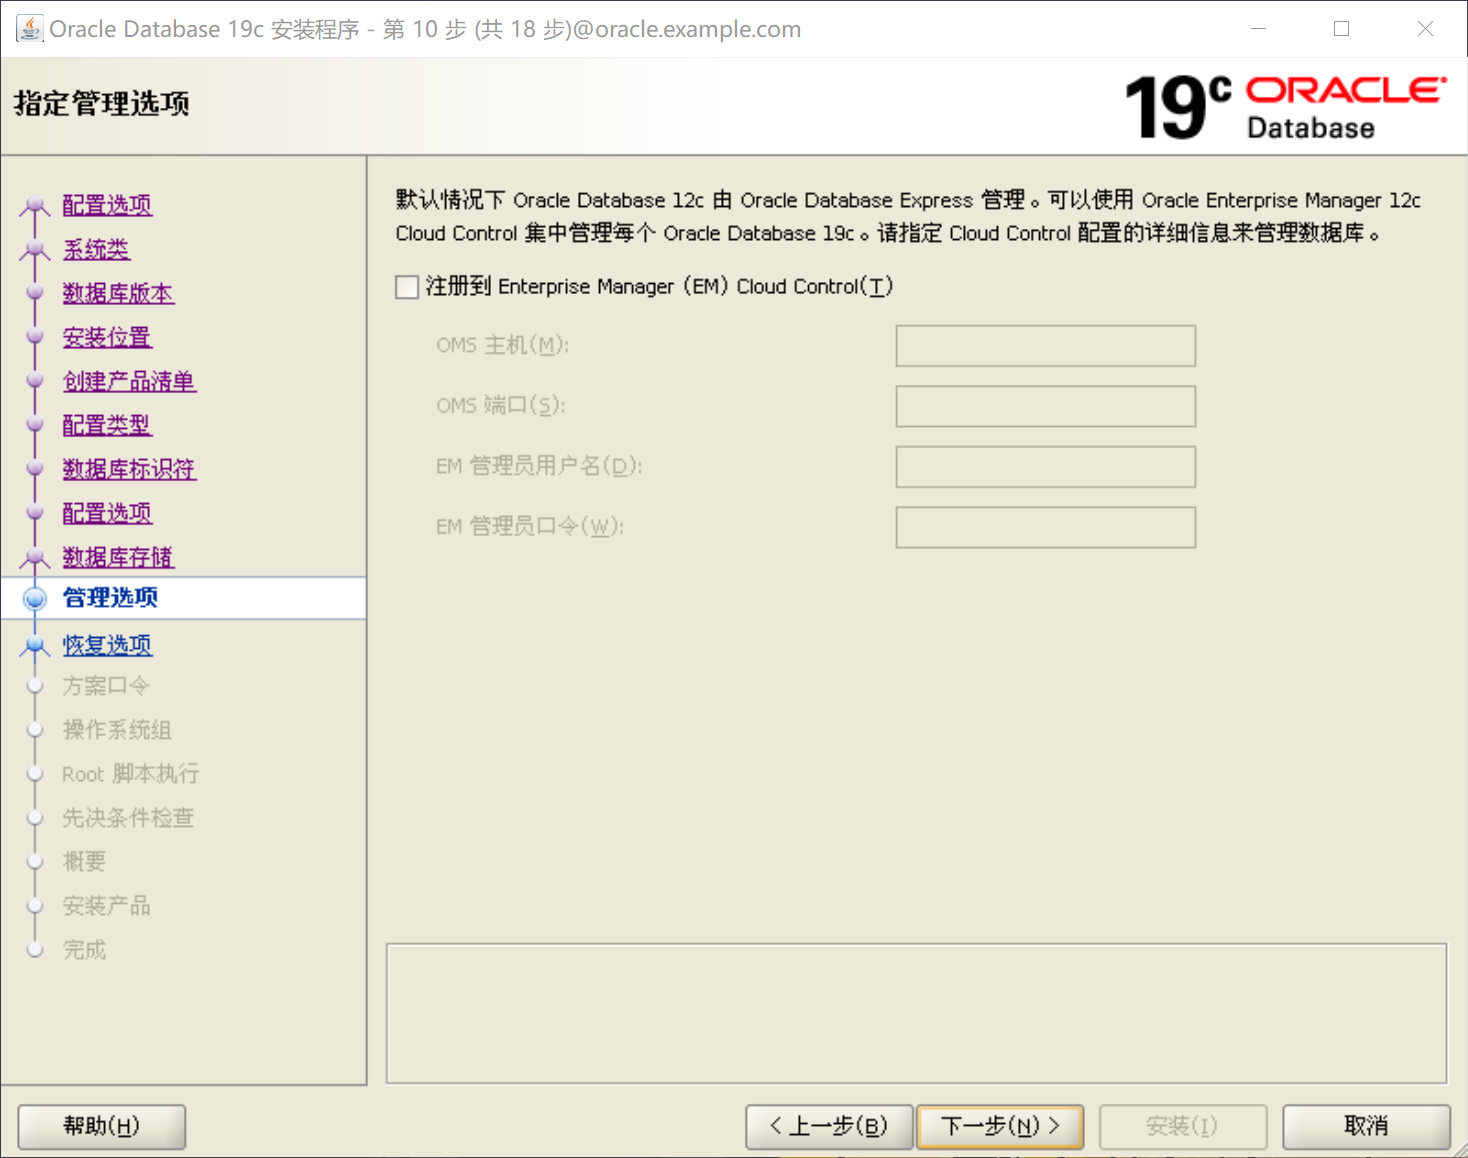Viewport: 1468px width, 1158px height.
Task: Click the Oracle Database 19c logo
Action: (x=1283, y=104)
